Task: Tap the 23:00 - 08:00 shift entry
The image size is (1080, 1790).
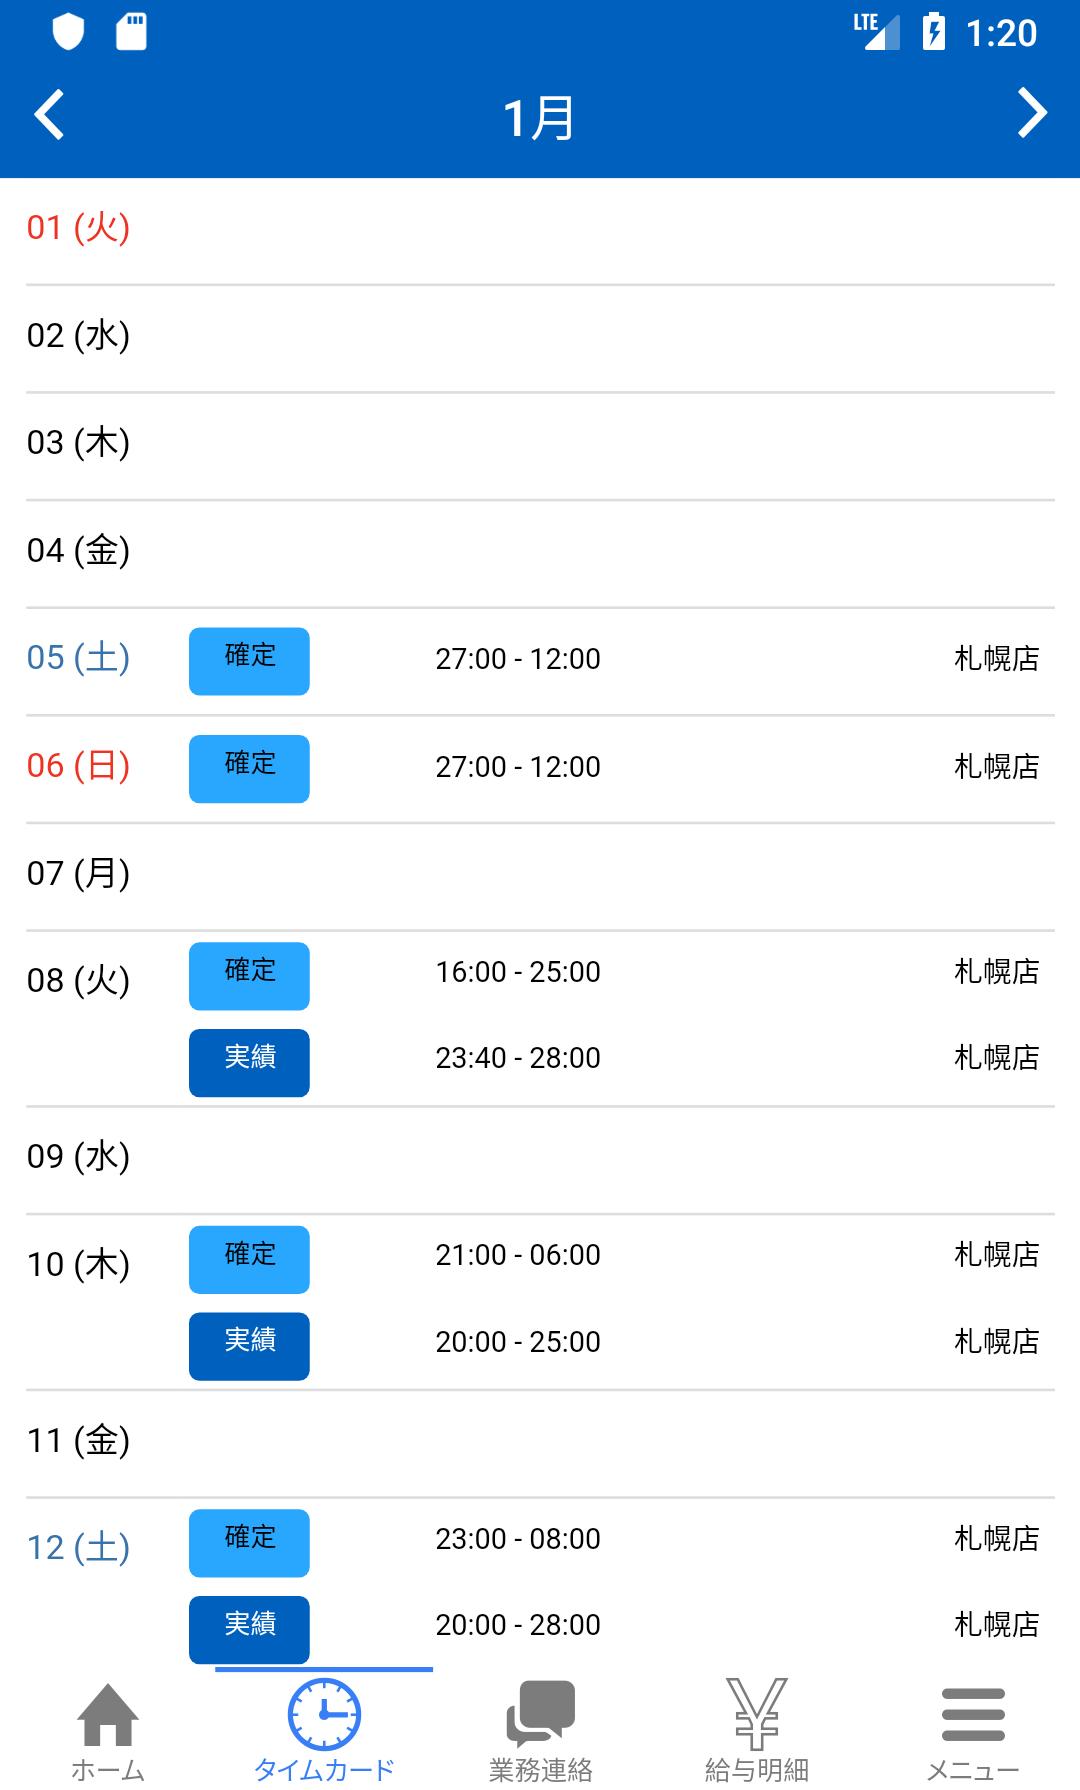Action: (x=518, y=1539)
